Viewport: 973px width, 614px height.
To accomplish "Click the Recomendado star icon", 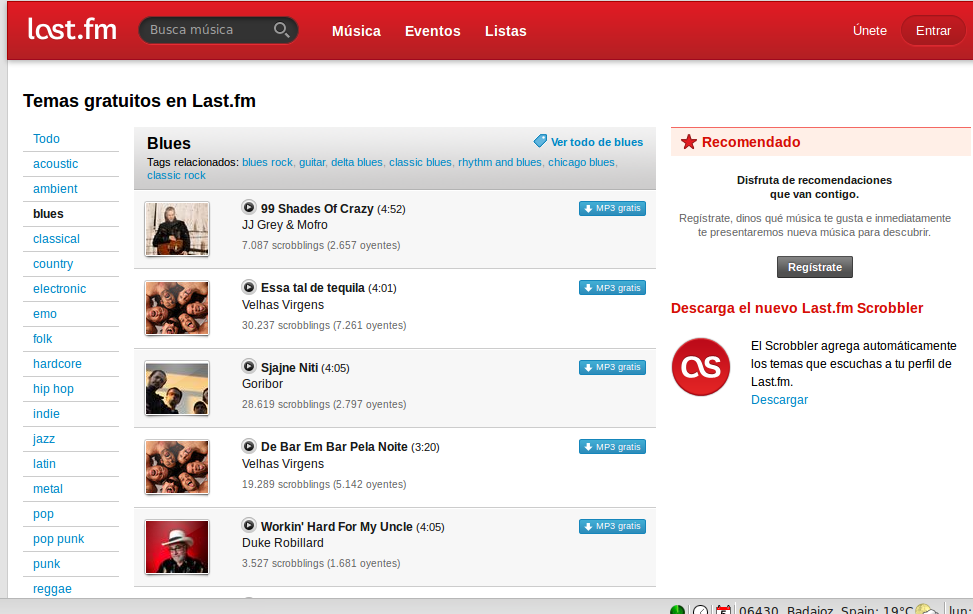I will 689,142.
